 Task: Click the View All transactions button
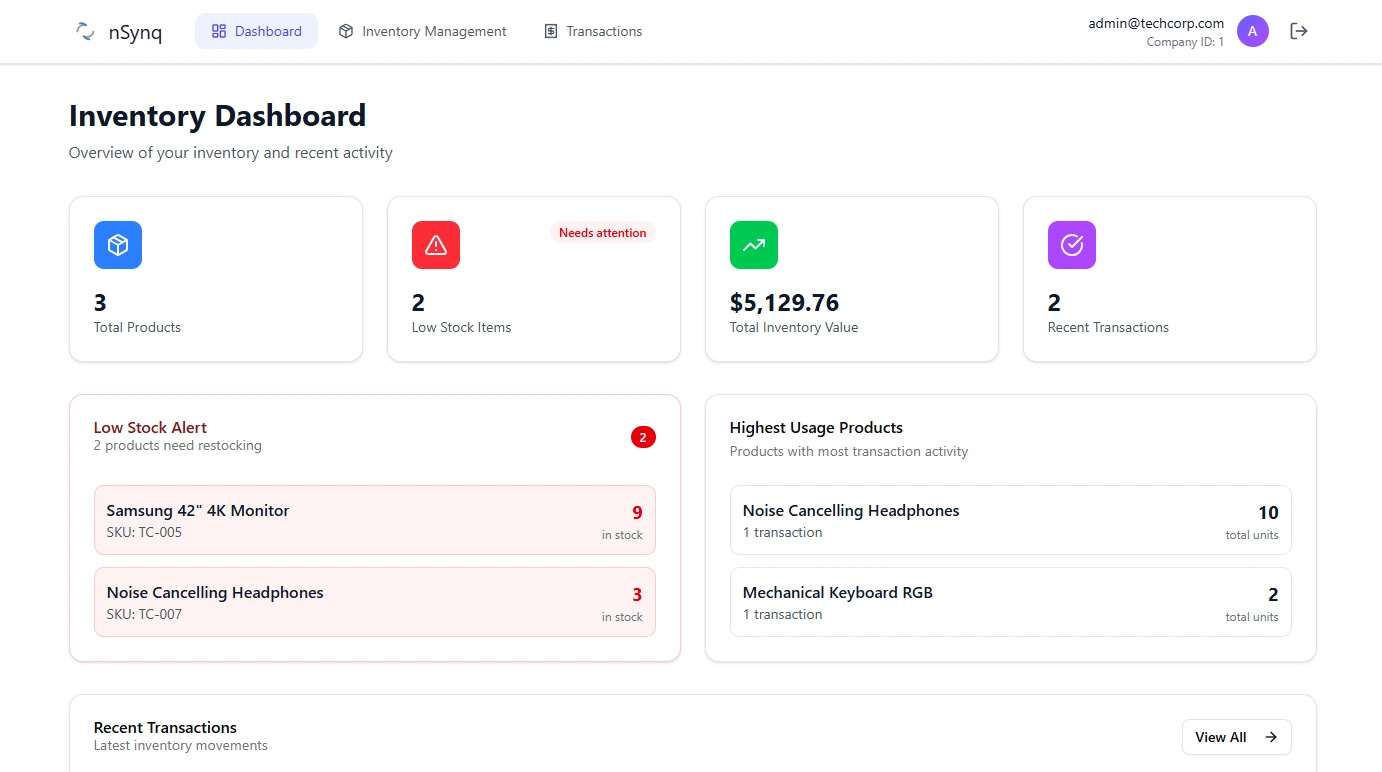1236,737
